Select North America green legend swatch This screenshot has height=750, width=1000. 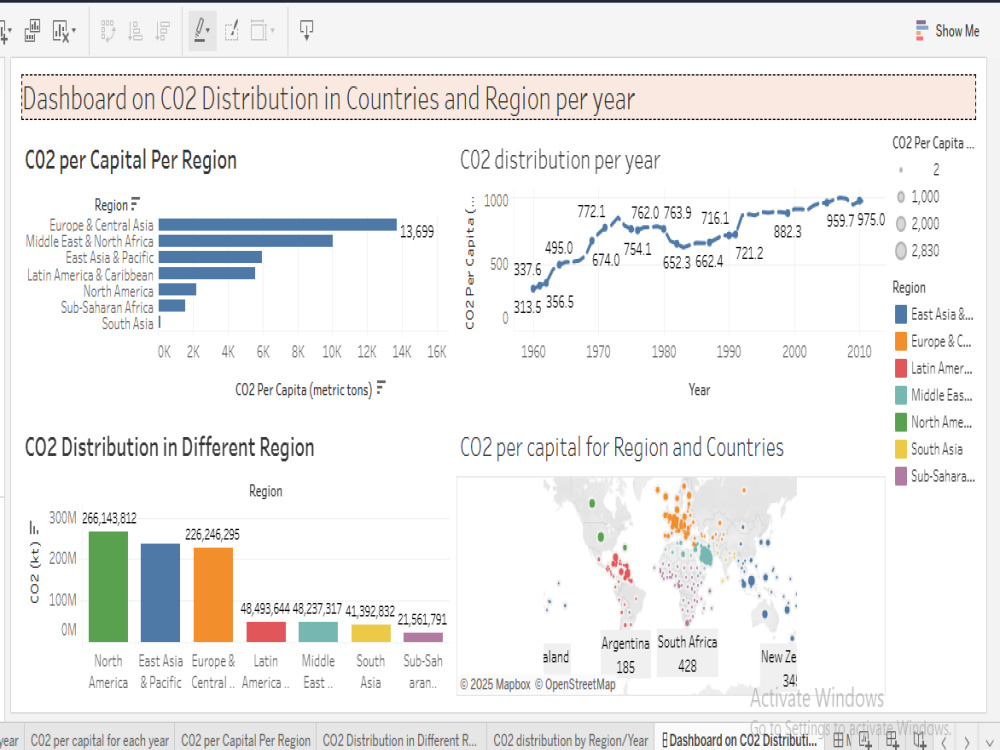point(901,422)
